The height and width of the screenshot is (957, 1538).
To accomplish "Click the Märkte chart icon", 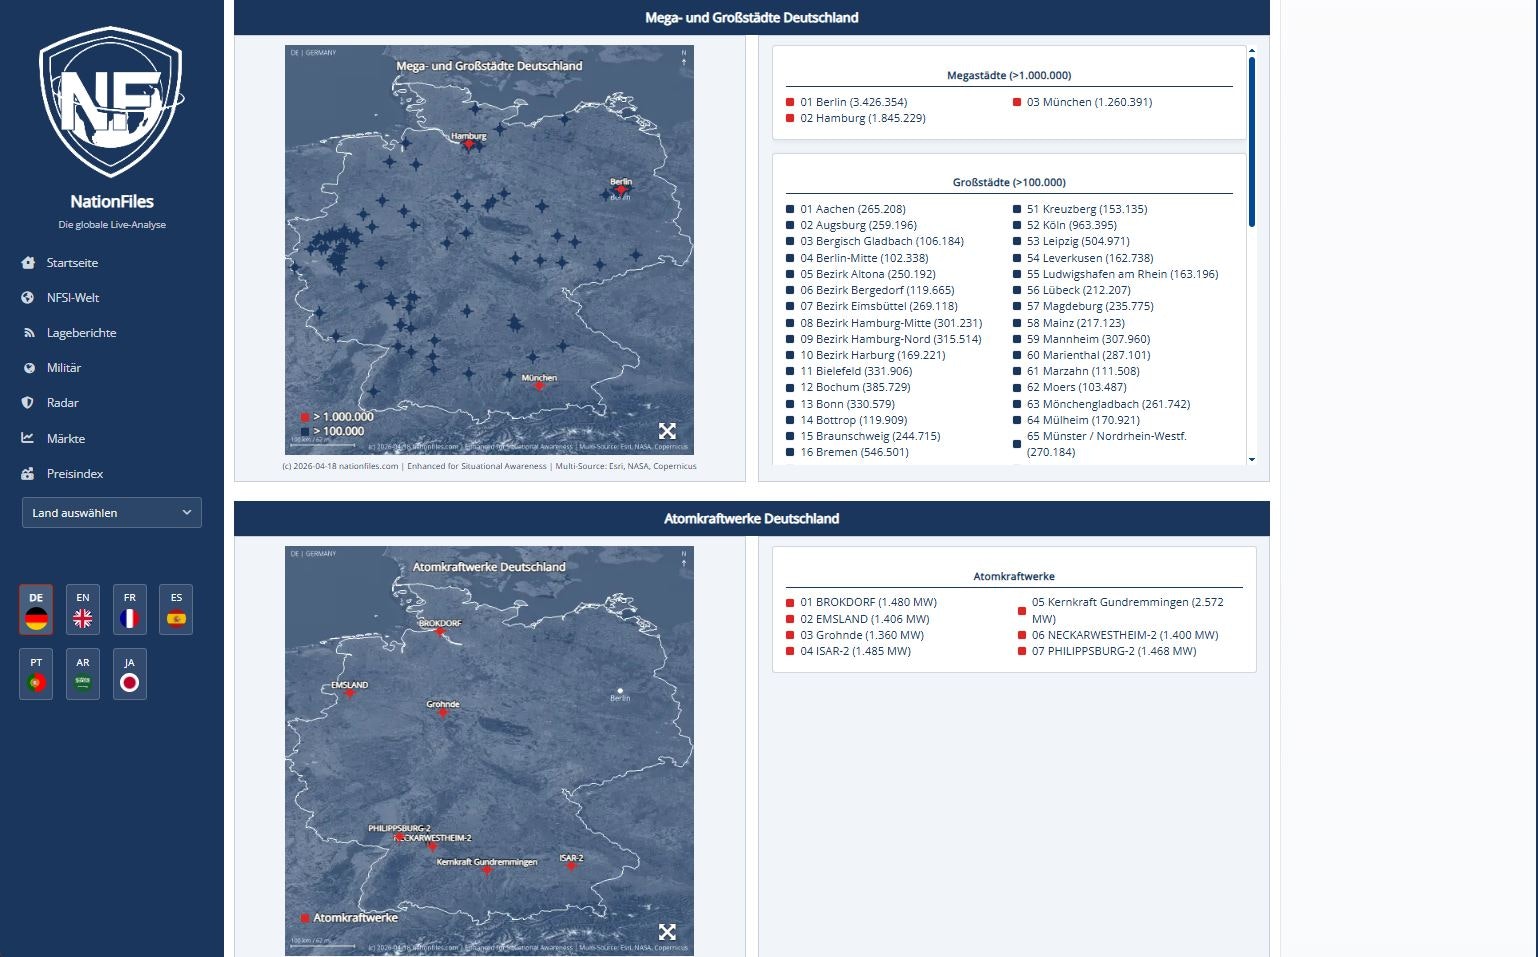I will [28, 439].
